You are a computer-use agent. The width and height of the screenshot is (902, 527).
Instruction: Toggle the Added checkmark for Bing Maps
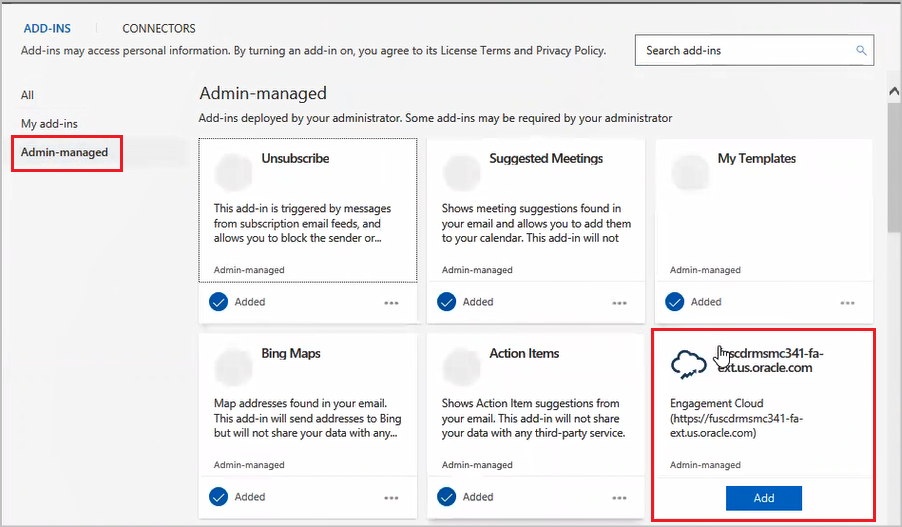tap(219, 497)
